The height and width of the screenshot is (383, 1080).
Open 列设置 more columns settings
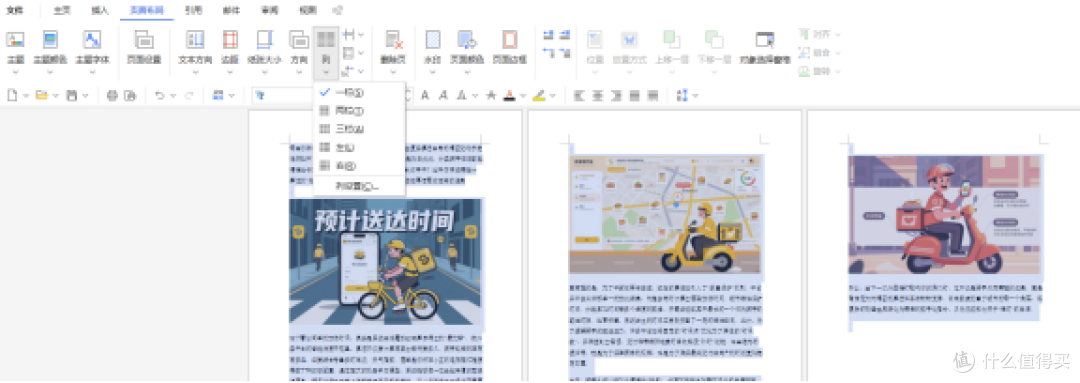click(359, 186)
